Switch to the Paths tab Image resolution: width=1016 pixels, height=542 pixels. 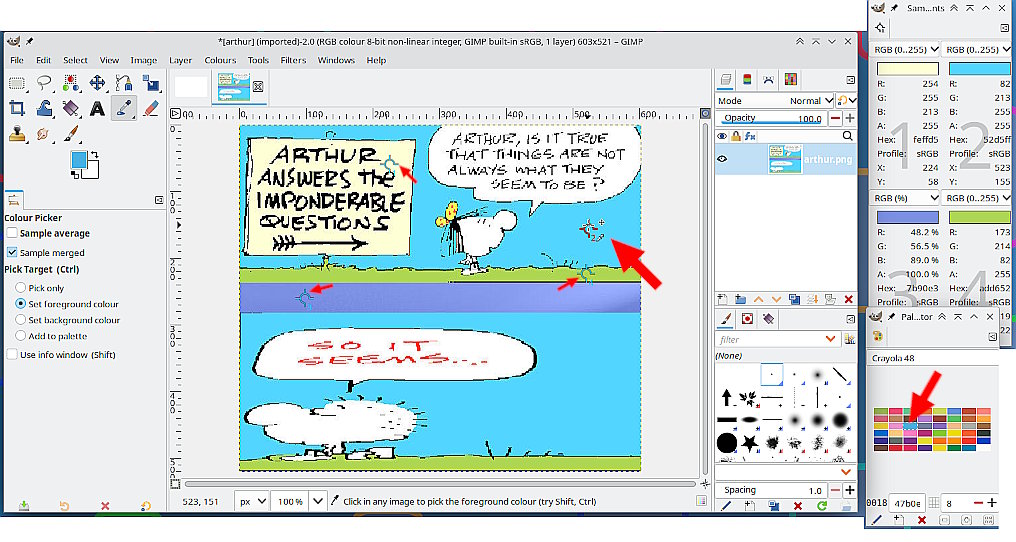pos(768,80)
